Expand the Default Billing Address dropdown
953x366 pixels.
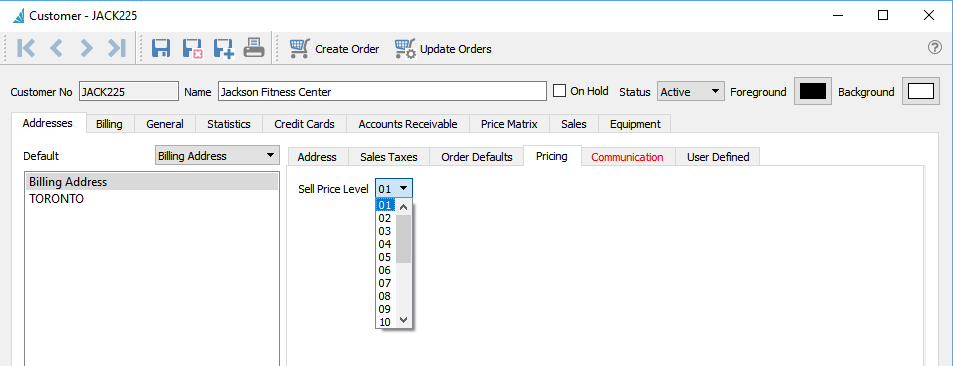218,156
